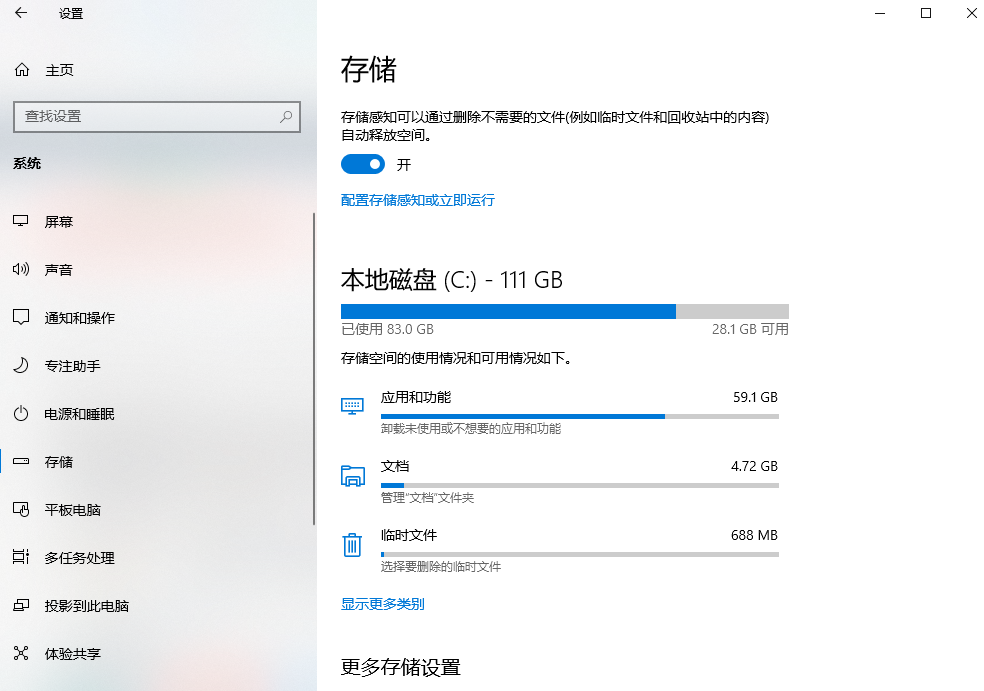
Task: Click the 应用和功能 apps icon
Action: pos(352,405)
